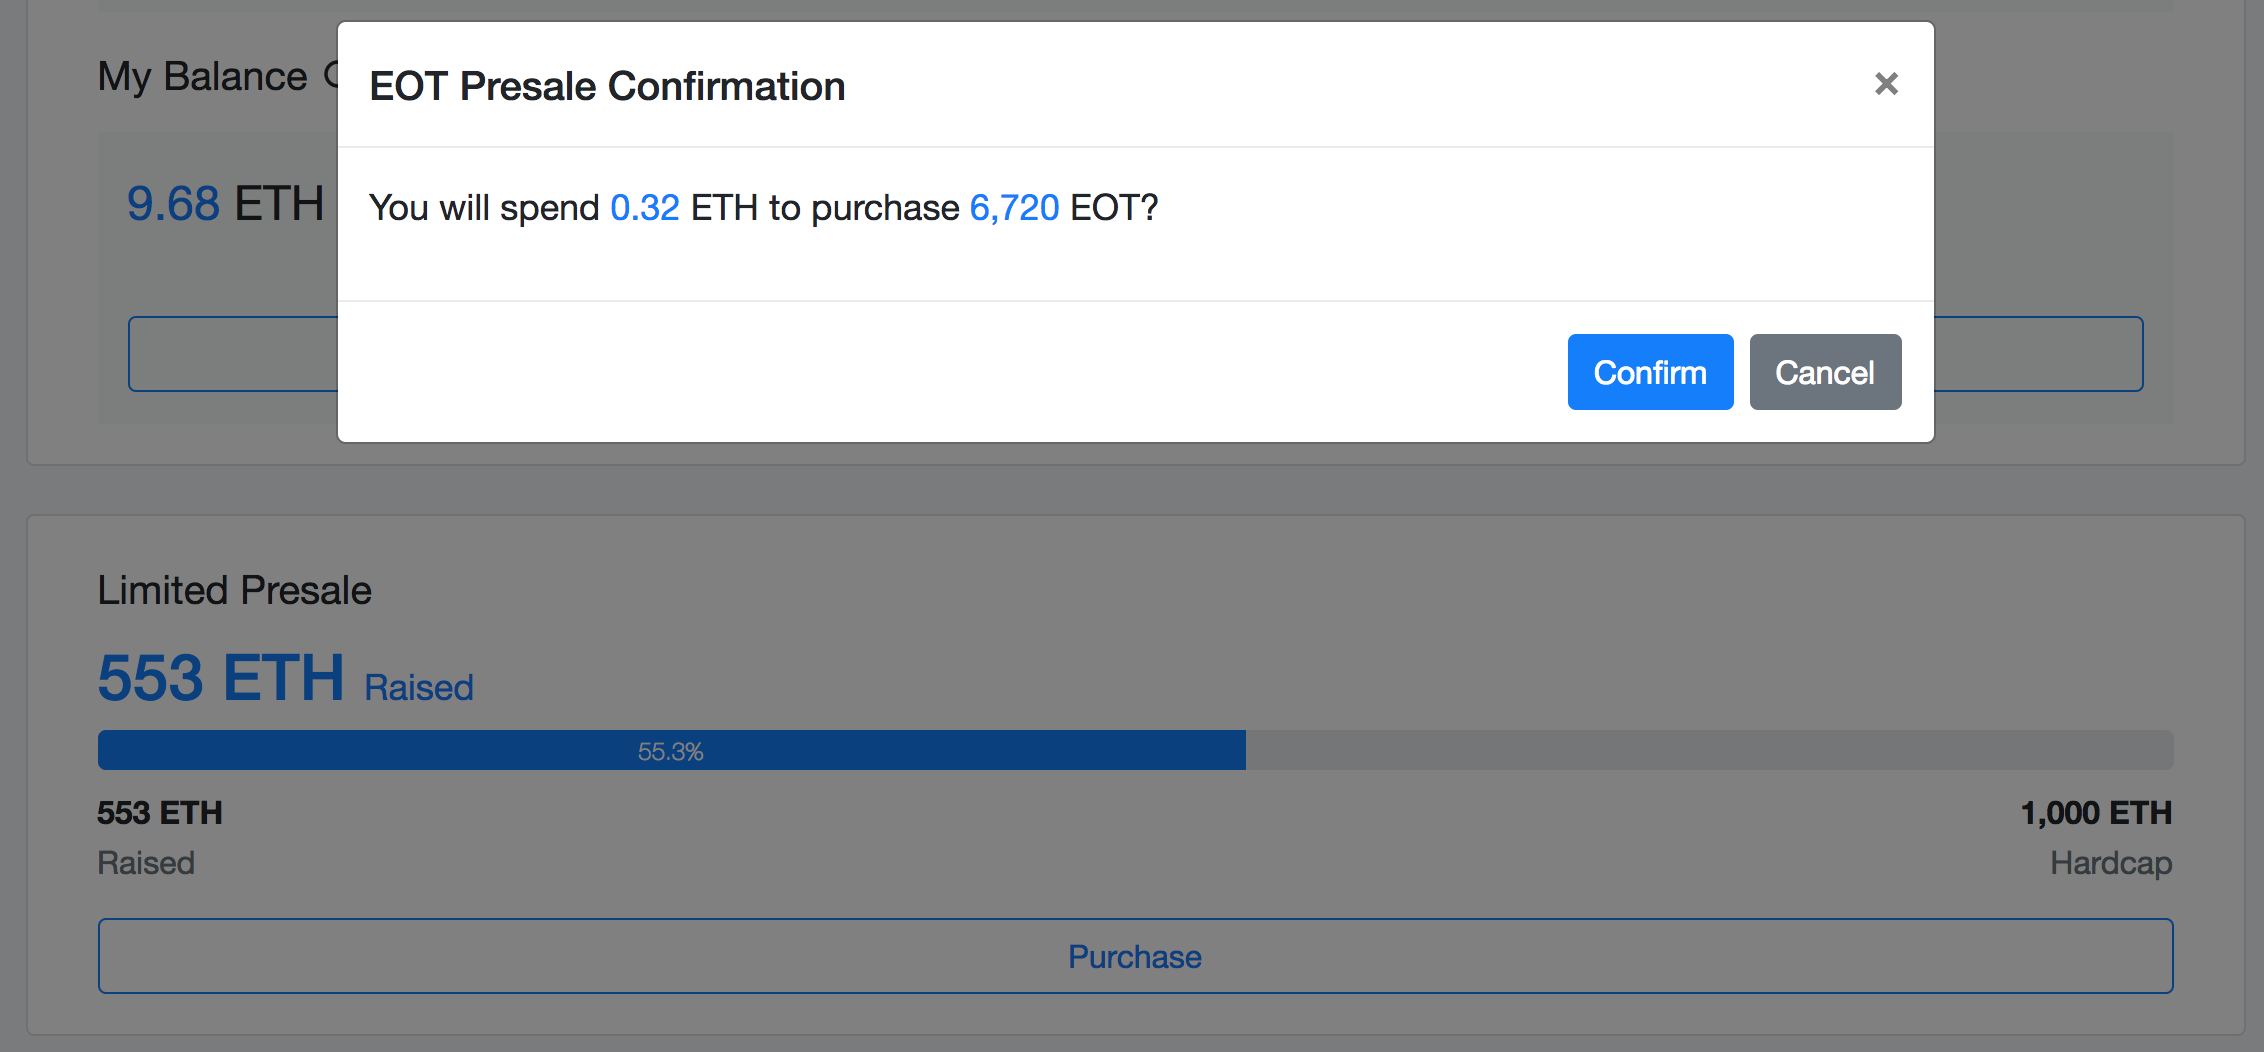Click the bold 553 ETH label below the bar
The width and height of the screenshot is (2264, 1052).
point(160,813)
